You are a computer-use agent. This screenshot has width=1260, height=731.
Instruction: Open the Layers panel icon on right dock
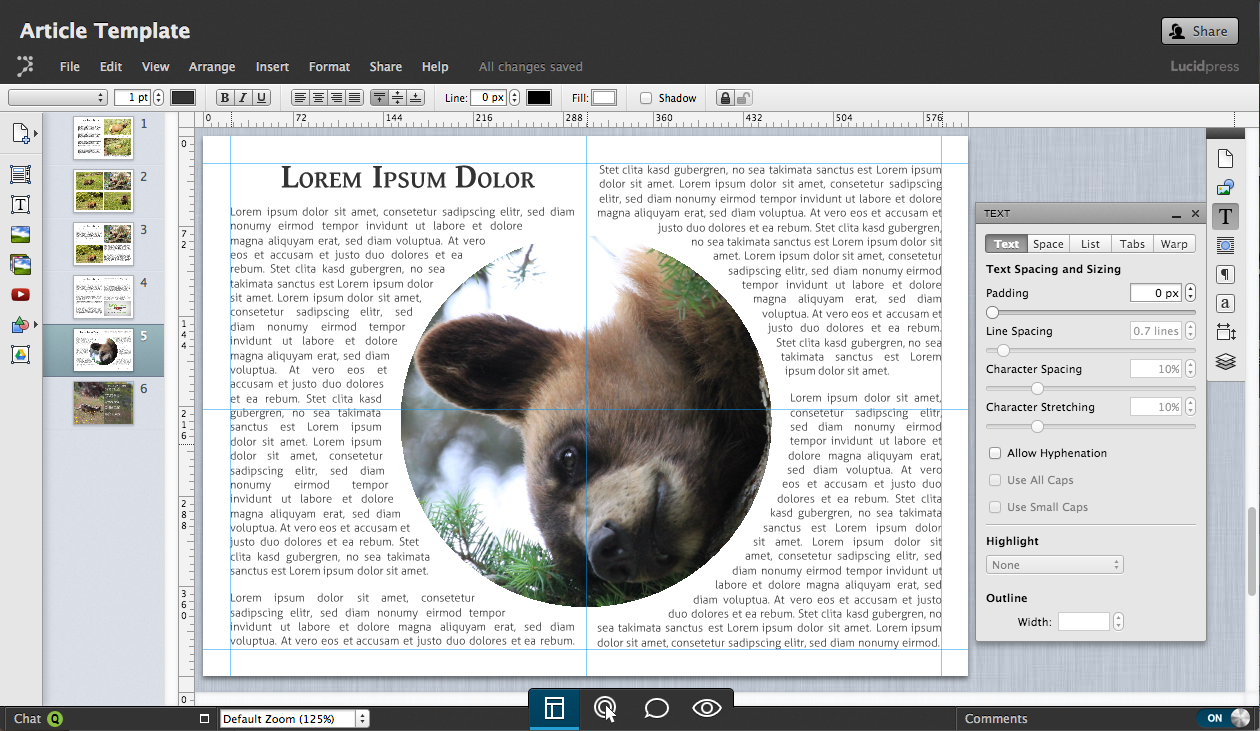pyautogui.click(x=1225, y=362)
